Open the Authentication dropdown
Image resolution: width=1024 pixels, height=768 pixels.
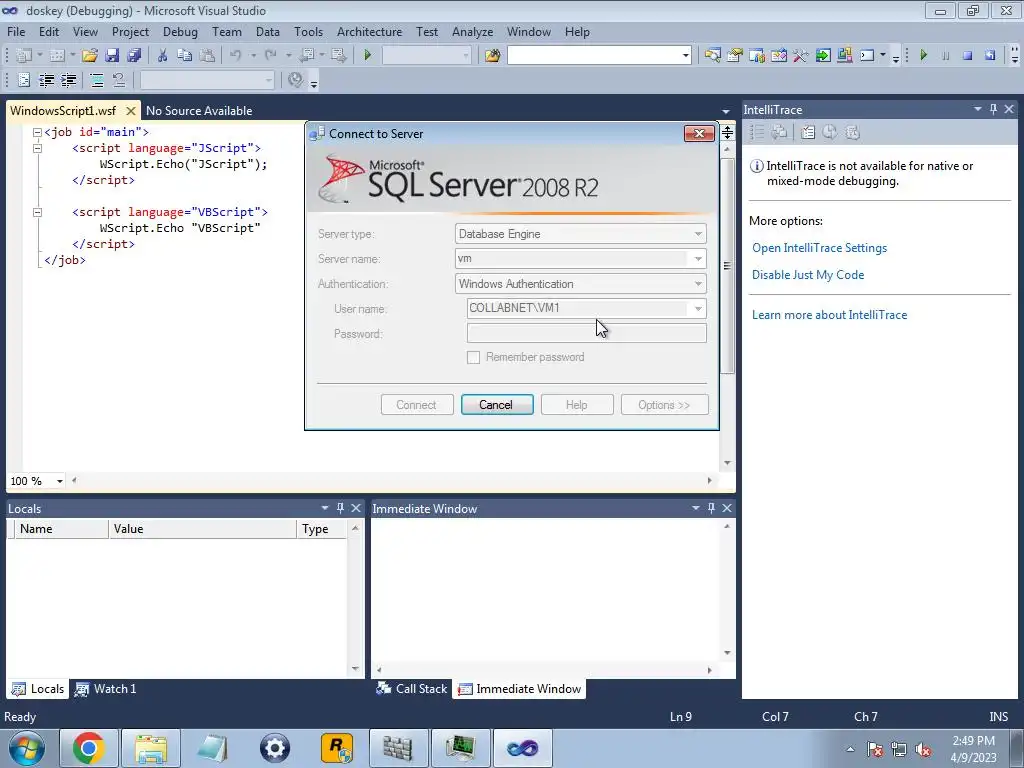tap(698, 283)
